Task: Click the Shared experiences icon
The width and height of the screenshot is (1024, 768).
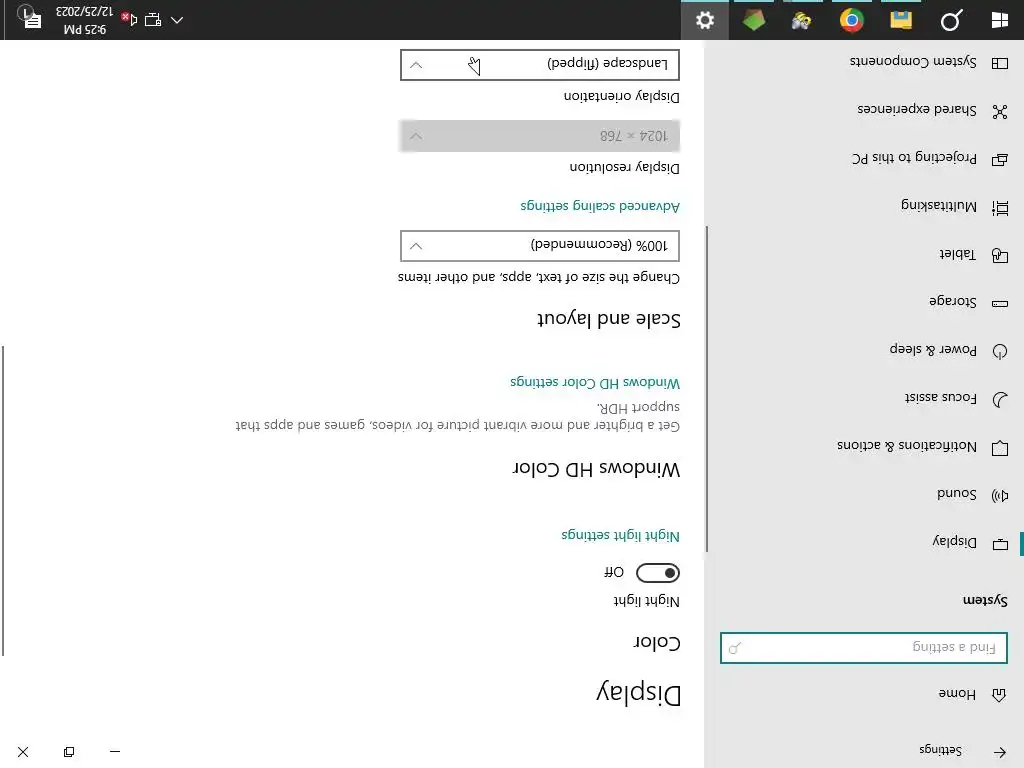Action: point(1000,112)
